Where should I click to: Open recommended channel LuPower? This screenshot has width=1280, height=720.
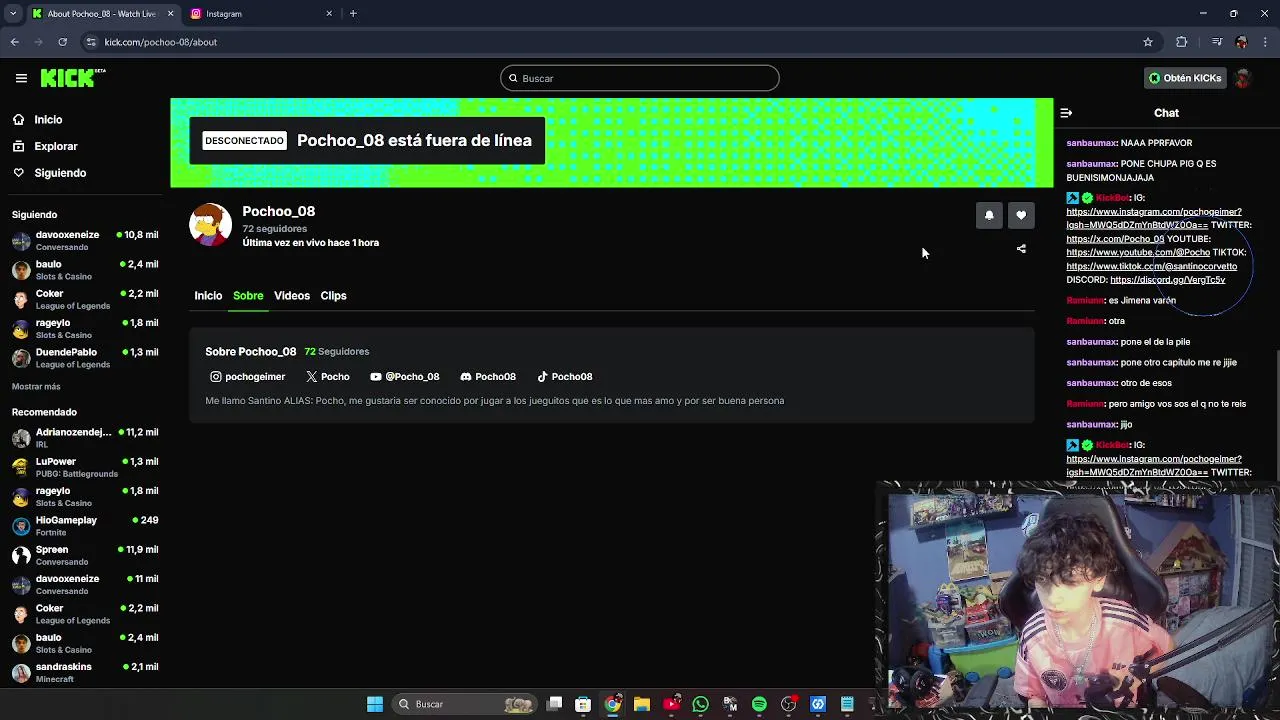tap(85, 467)
